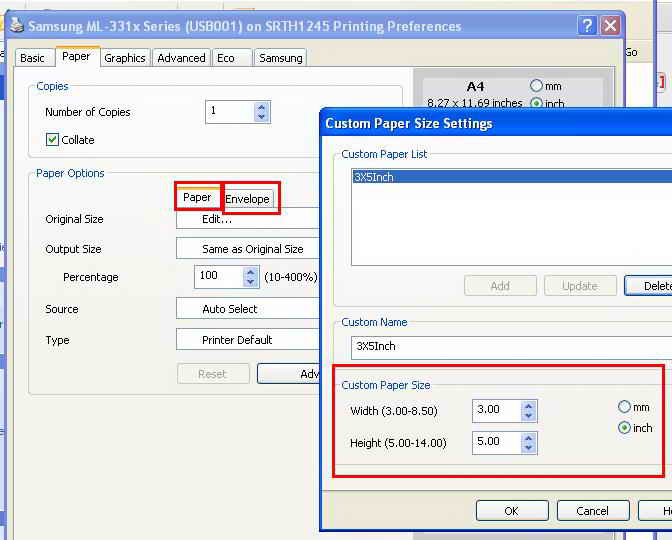This screenshot has width=672, height=540.
Task: Open the help question mark button
Action: click(587, 26)
